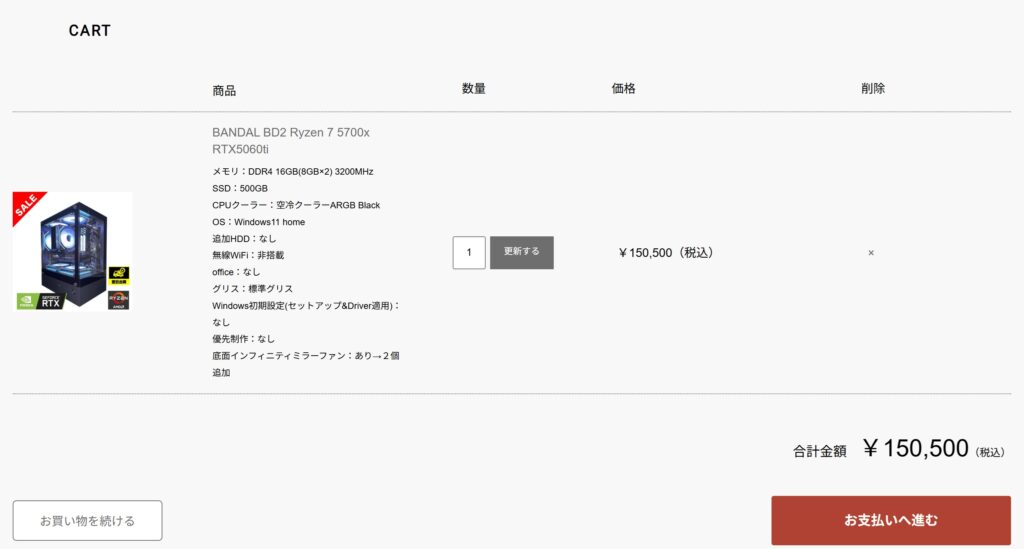Proceed with お支払いへ進む button
The image size is (1024, 549).
pyautogui.click(x=891, y=520)
